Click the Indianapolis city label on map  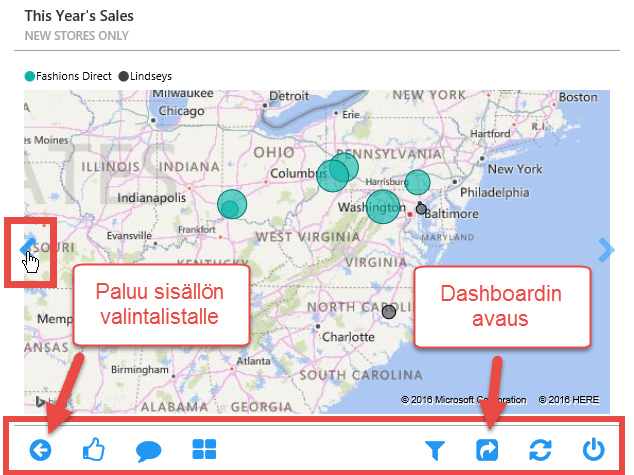[x=152, y=198]
